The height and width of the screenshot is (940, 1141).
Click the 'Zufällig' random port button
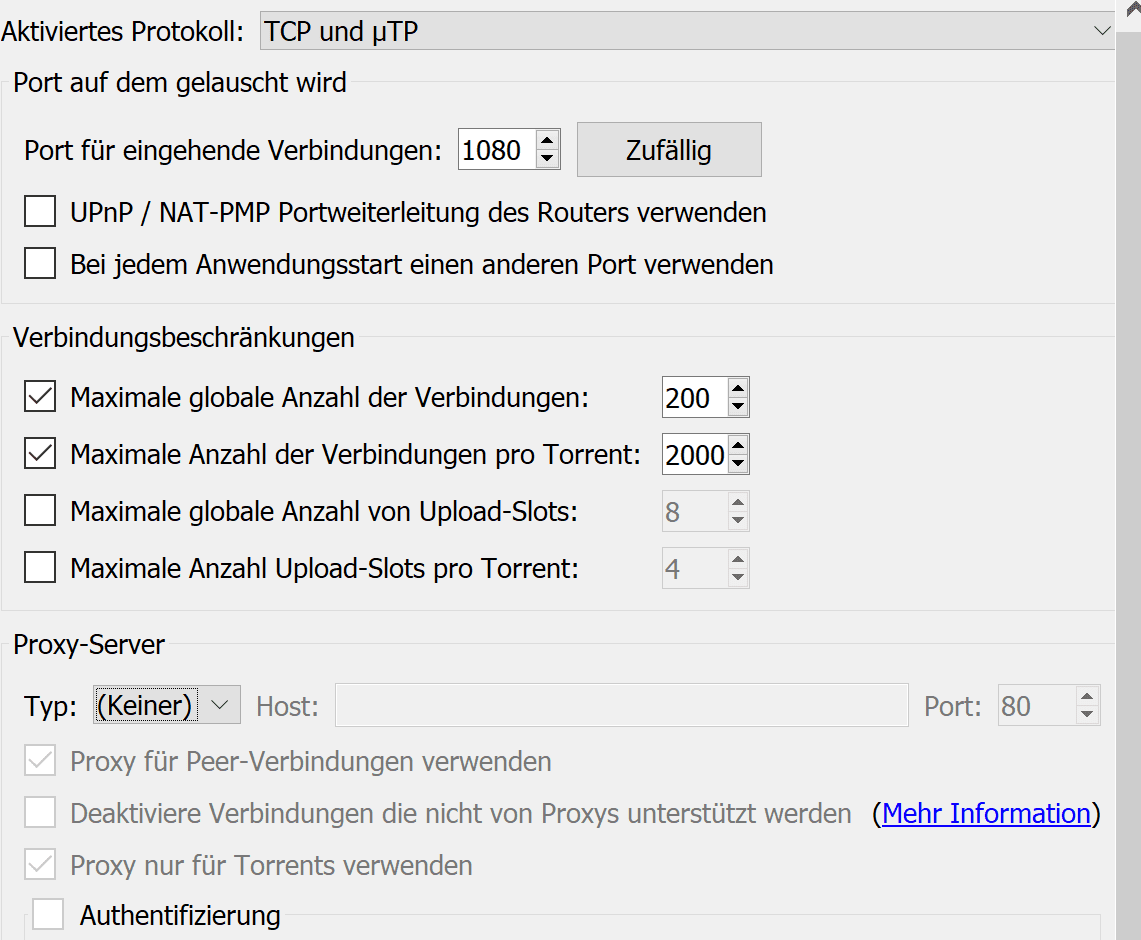tap(669, 150)
